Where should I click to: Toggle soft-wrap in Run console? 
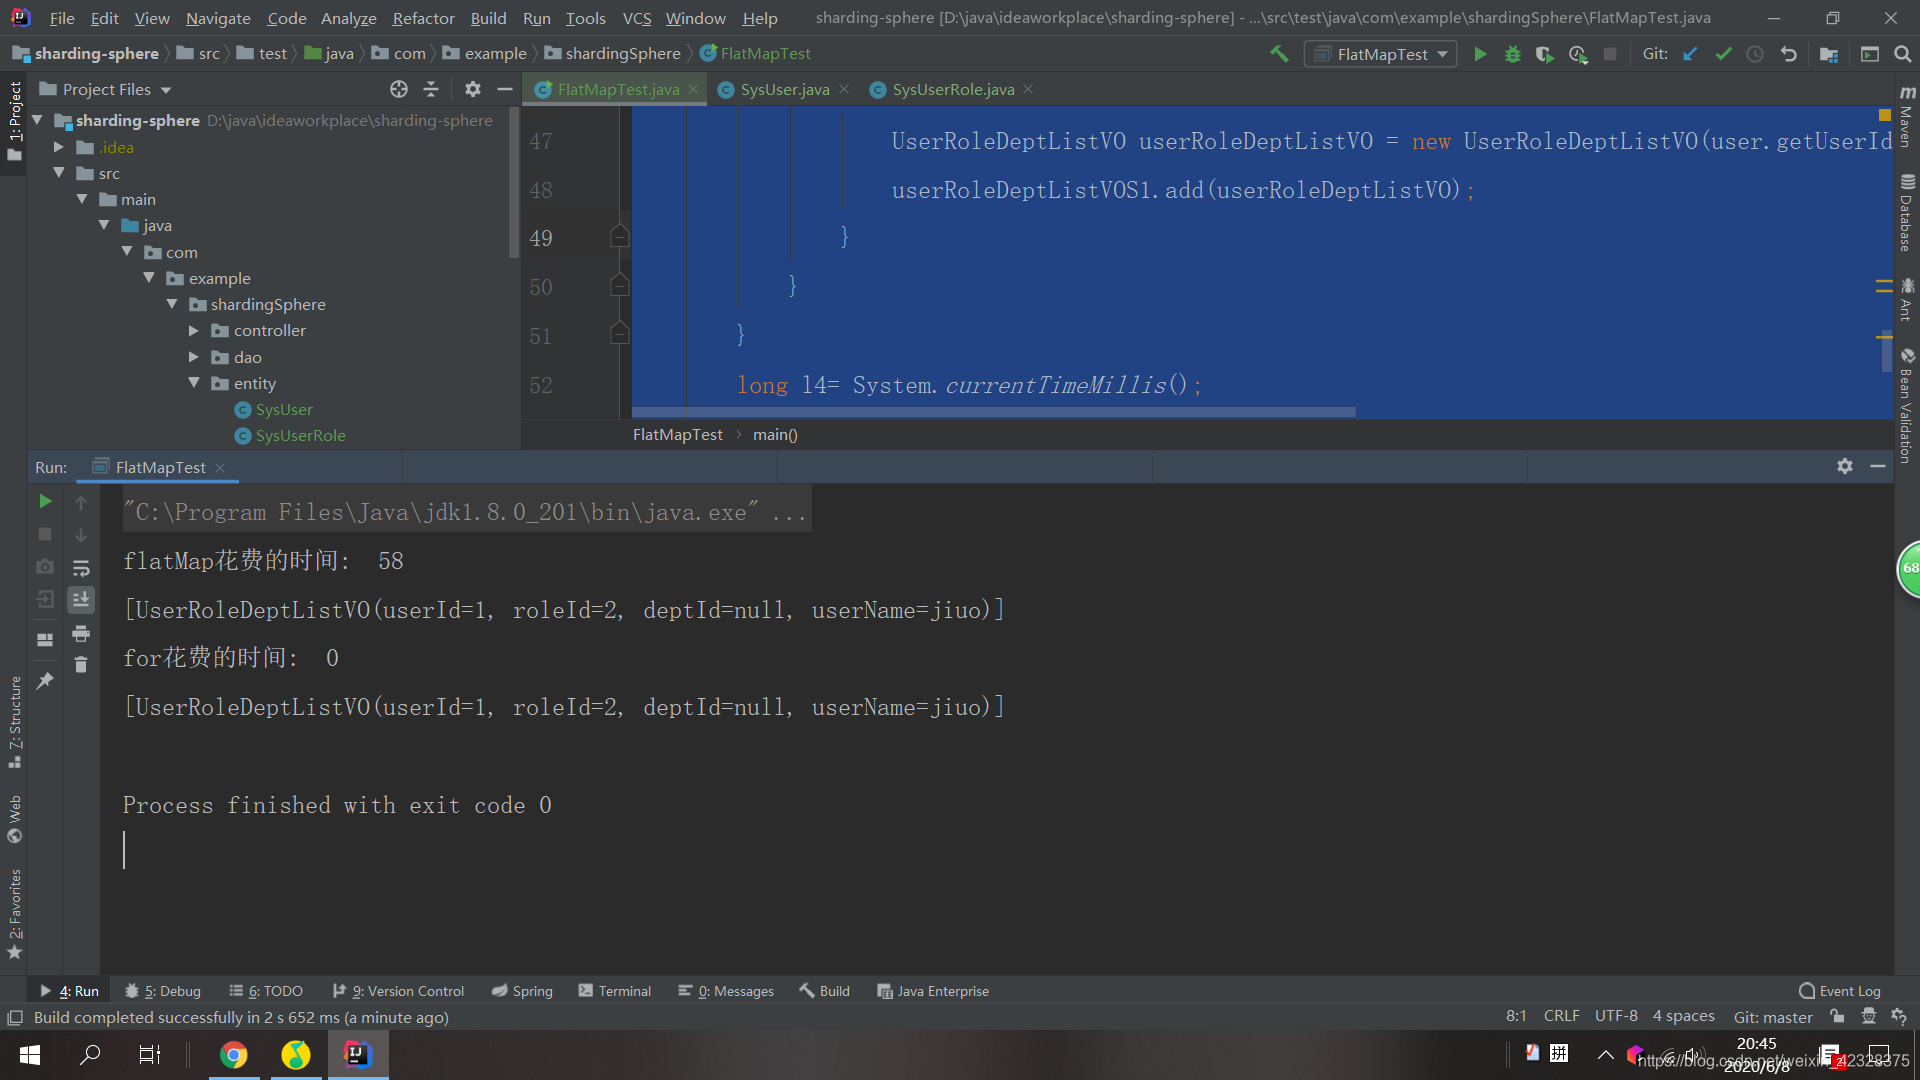click(81, 568)
